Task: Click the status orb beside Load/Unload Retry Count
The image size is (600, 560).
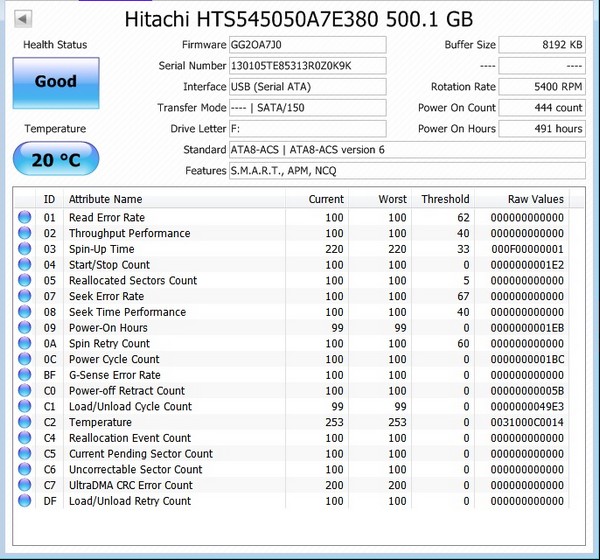Action: pyautogui.click(x=25, y=501)
